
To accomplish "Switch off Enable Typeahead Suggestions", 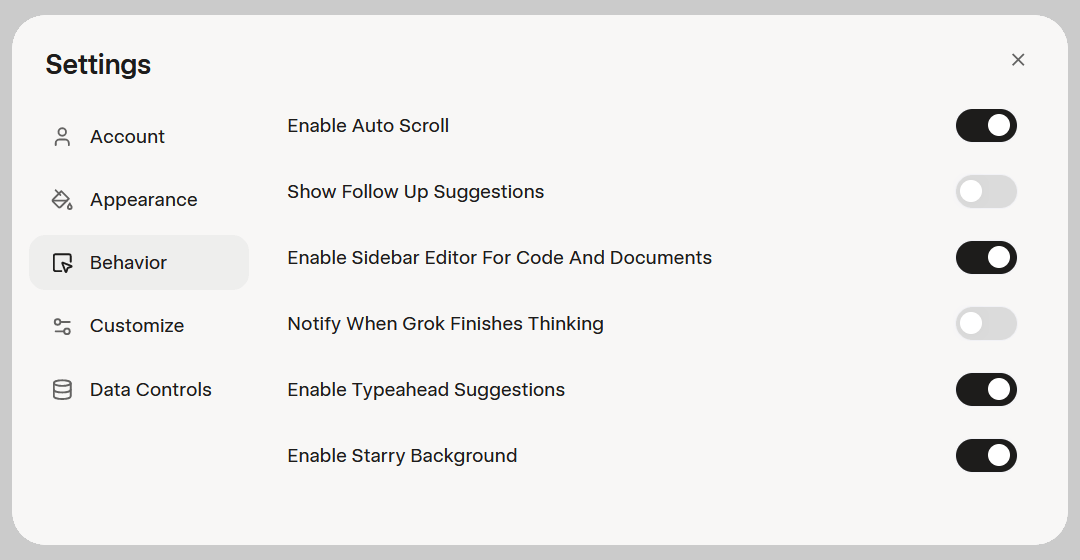I will point(986,390).
